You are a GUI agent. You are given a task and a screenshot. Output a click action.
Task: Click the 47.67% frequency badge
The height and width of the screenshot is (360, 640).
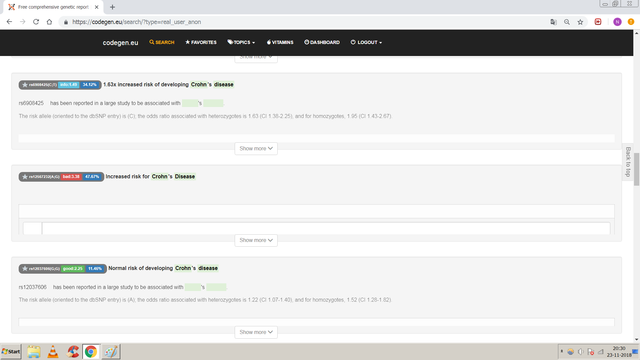[x=92, y=177]
